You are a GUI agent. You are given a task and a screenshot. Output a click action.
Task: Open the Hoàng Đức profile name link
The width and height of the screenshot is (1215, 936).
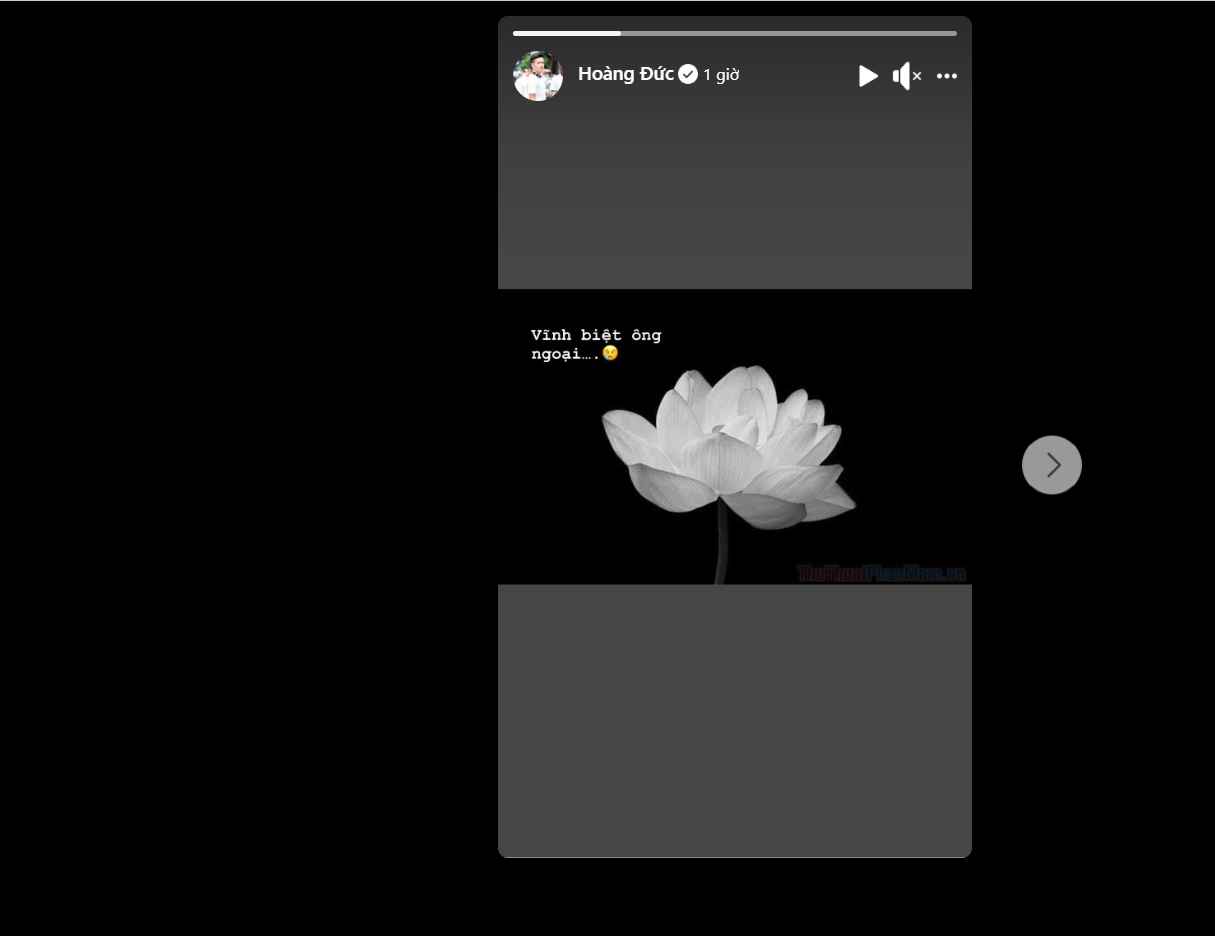[625, 74]
